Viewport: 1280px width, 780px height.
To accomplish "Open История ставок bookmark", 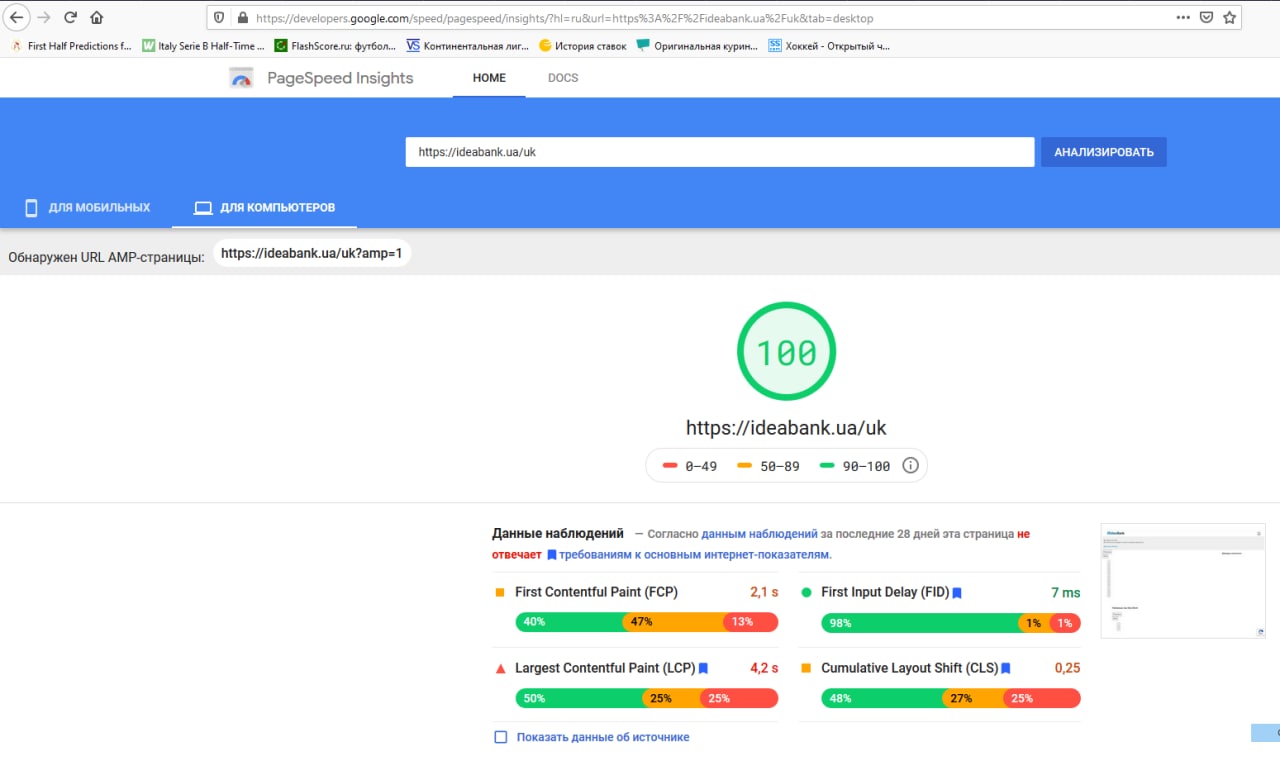I will click(582, 46).
